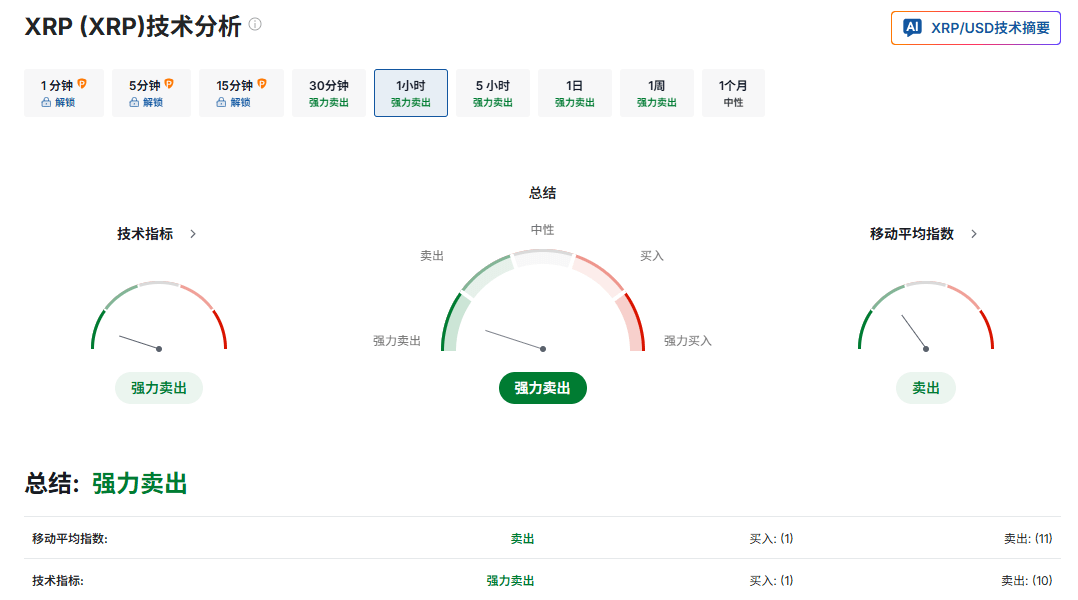The height and width of the screenshot is (600, 1078).
Task: Click the 技术指标 gauge dial
Action: (x=159, y=316)
